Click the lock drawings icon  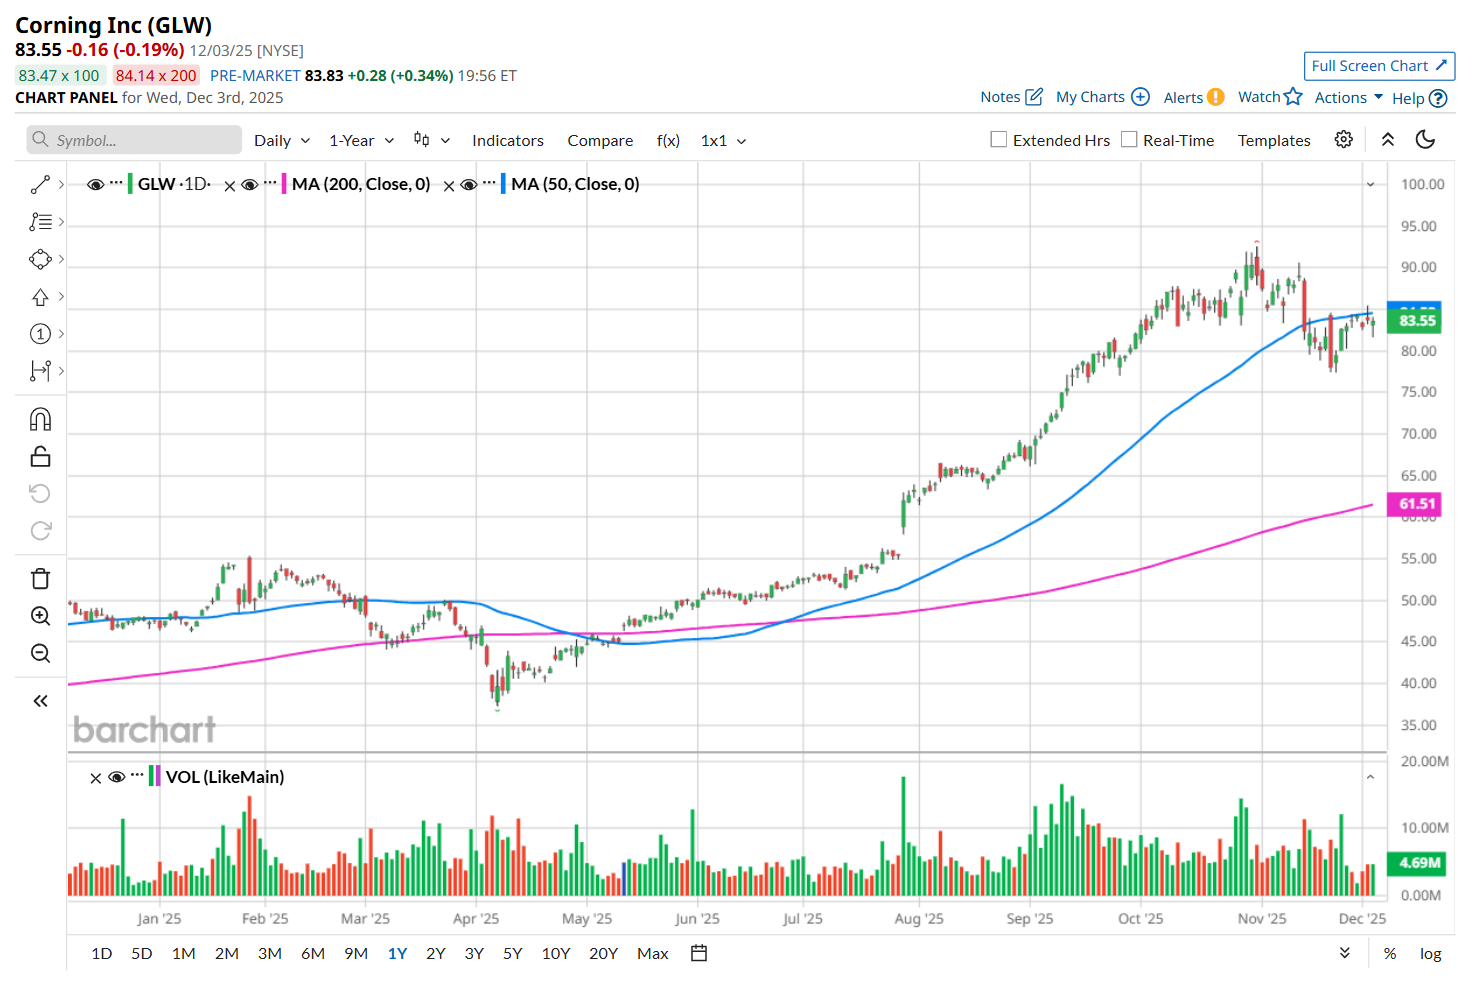coord(40,457)
